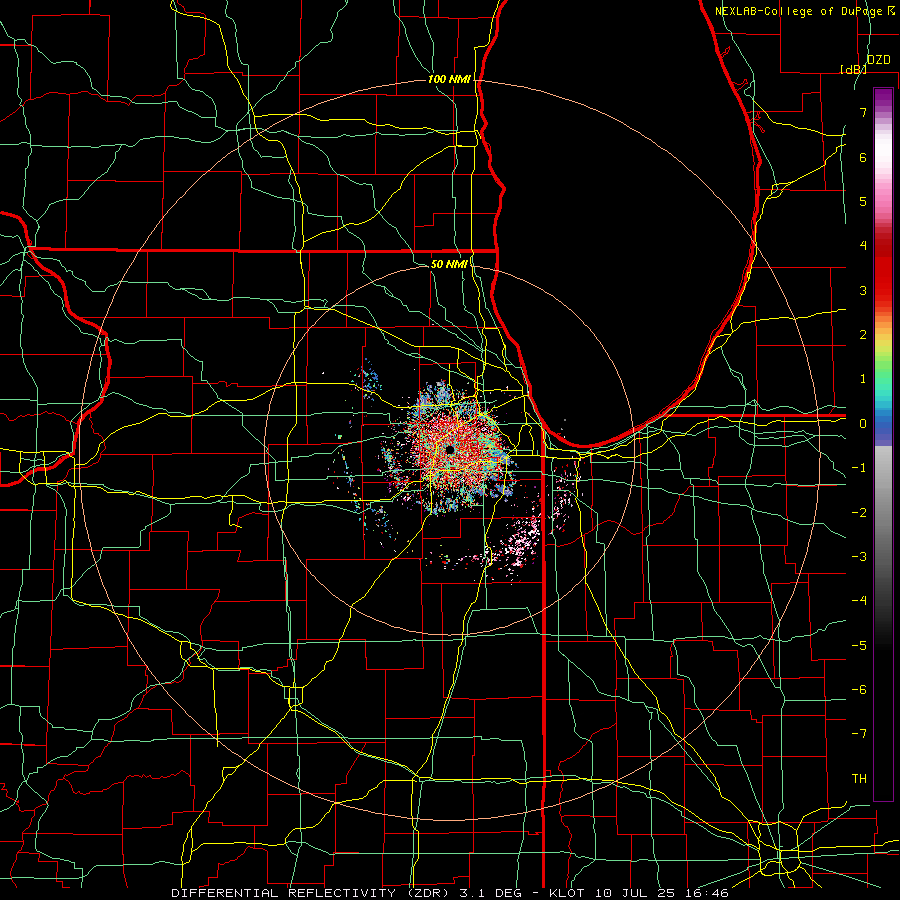Click the -3 tick label on the scale
Viewport: 900px width, 900px height.
click(859, 556)
